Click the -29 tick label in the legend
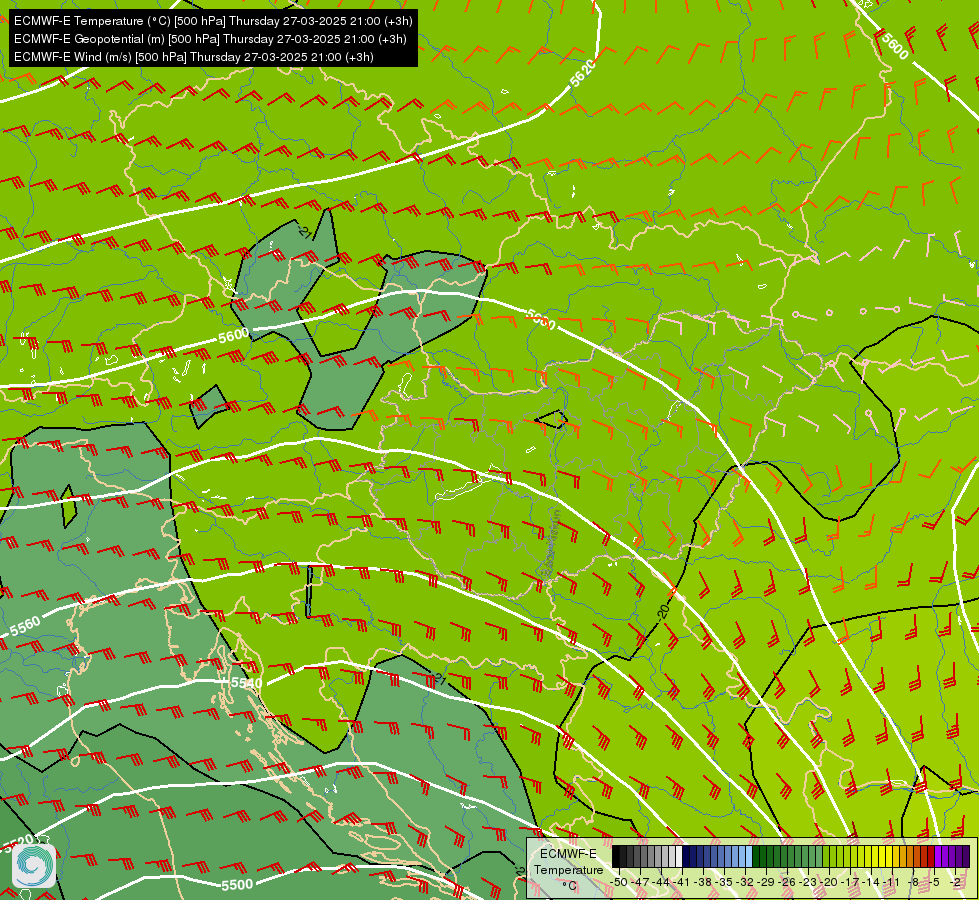 pyautogui.click(x=766, y=882)
